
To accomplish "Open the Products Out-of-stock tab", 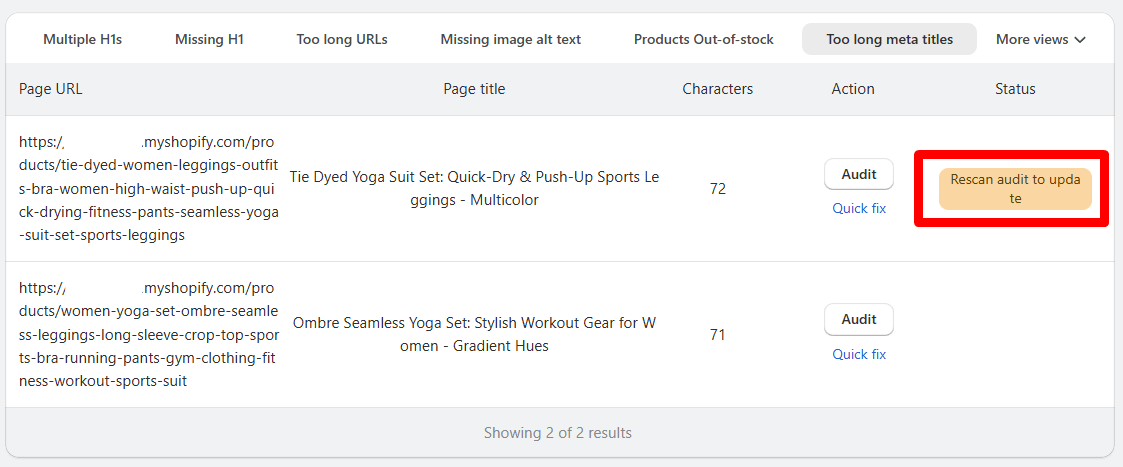I will (703, 39).
